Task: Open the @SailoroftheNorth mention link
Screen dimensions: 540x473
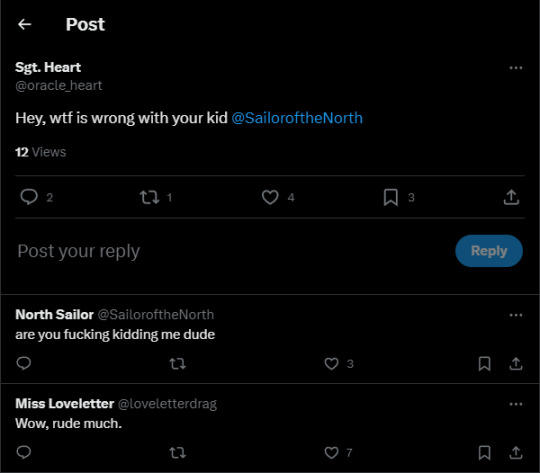Action: [x=297, y=118]
